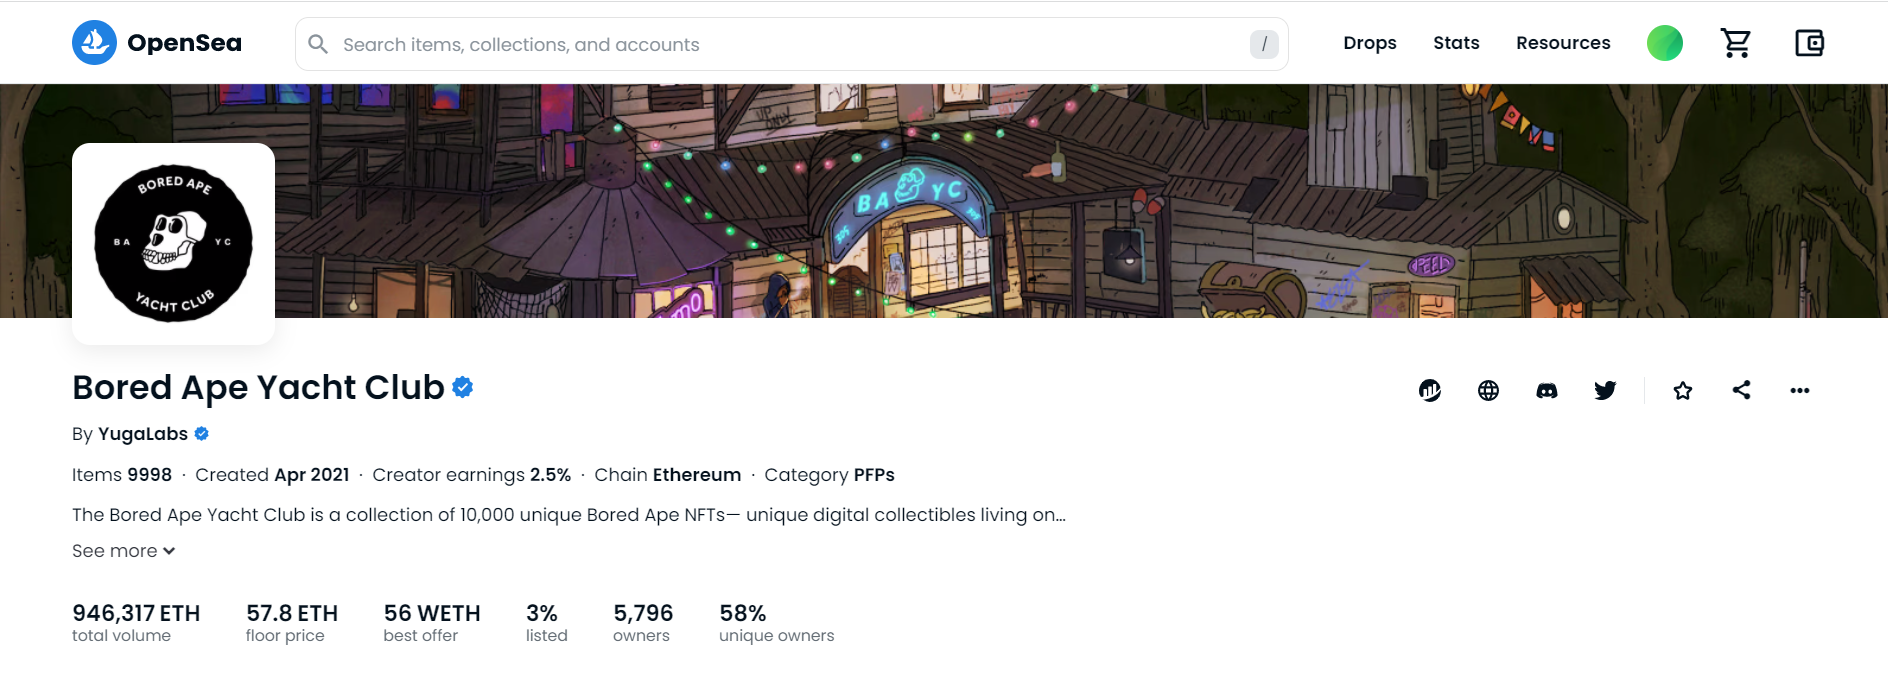Focus the search items and collections field

coord(791,44)
